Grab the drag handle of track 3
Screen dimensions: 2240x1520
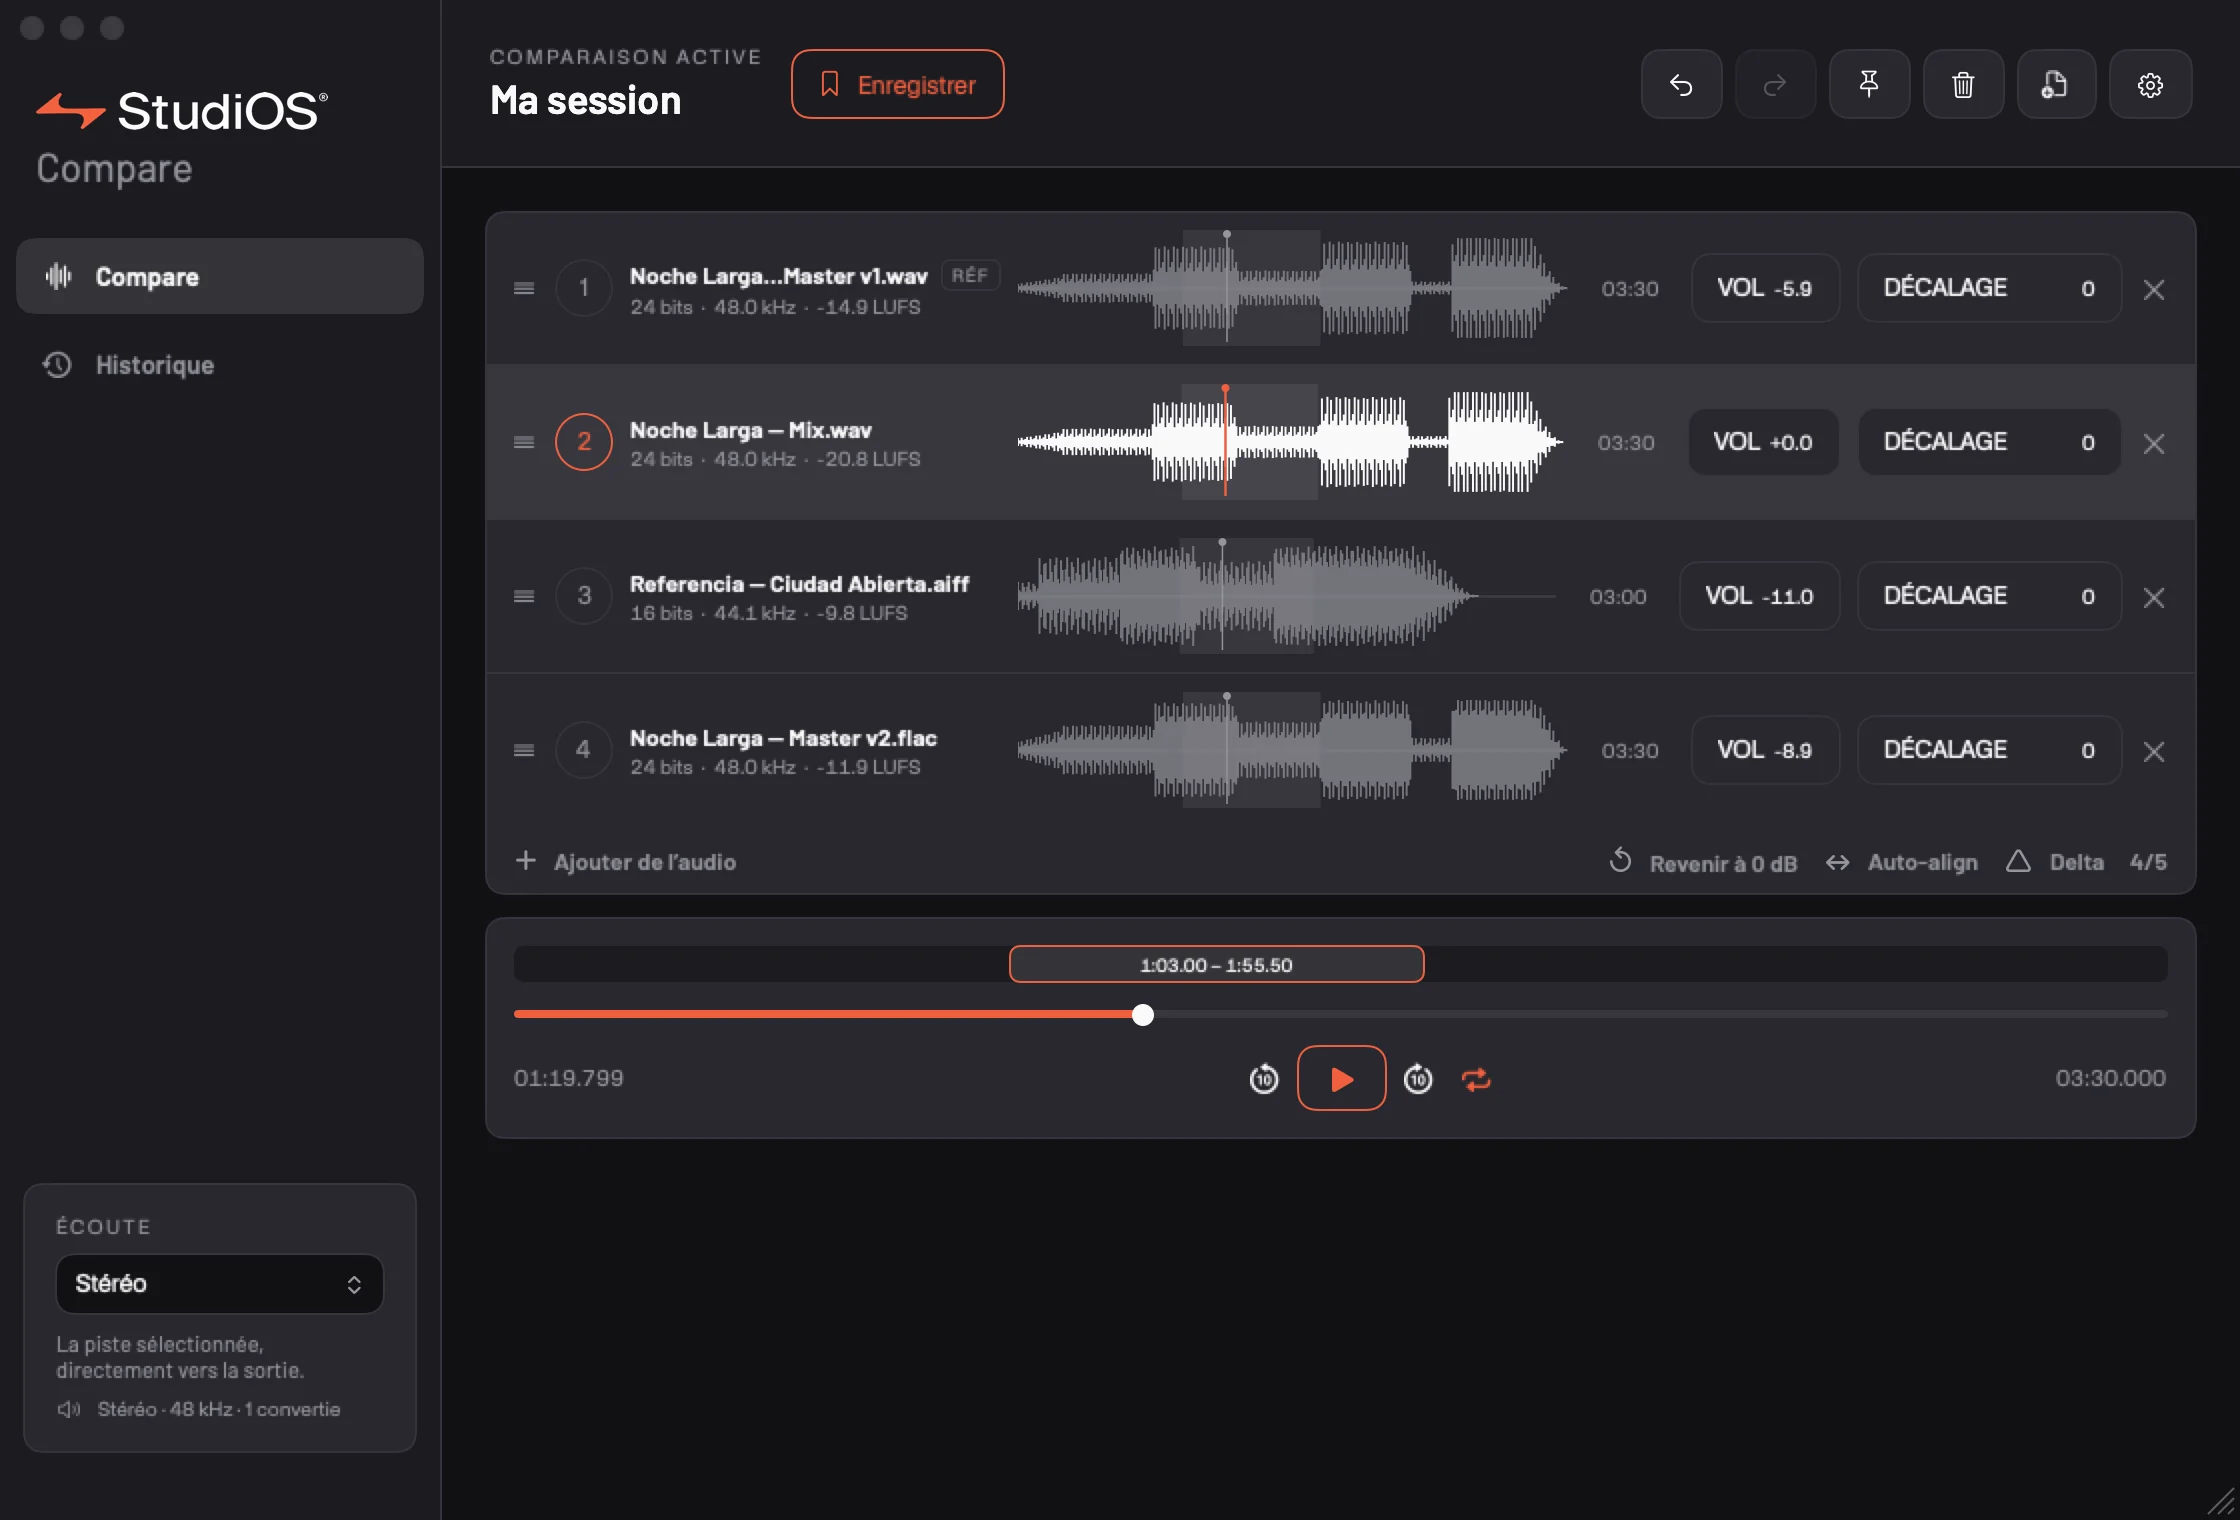[524, 596]
